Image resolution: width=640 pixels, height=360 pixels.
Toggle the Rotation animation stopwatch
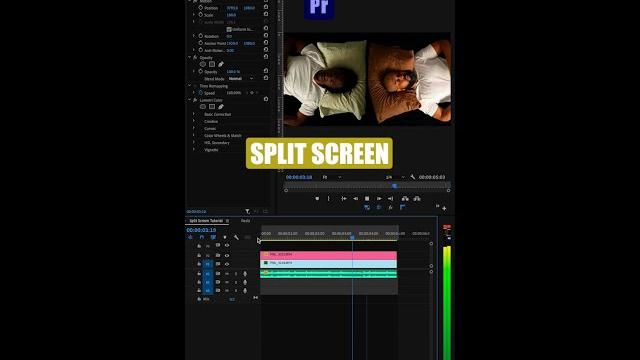pyautogui.click(x=200, y=36)
